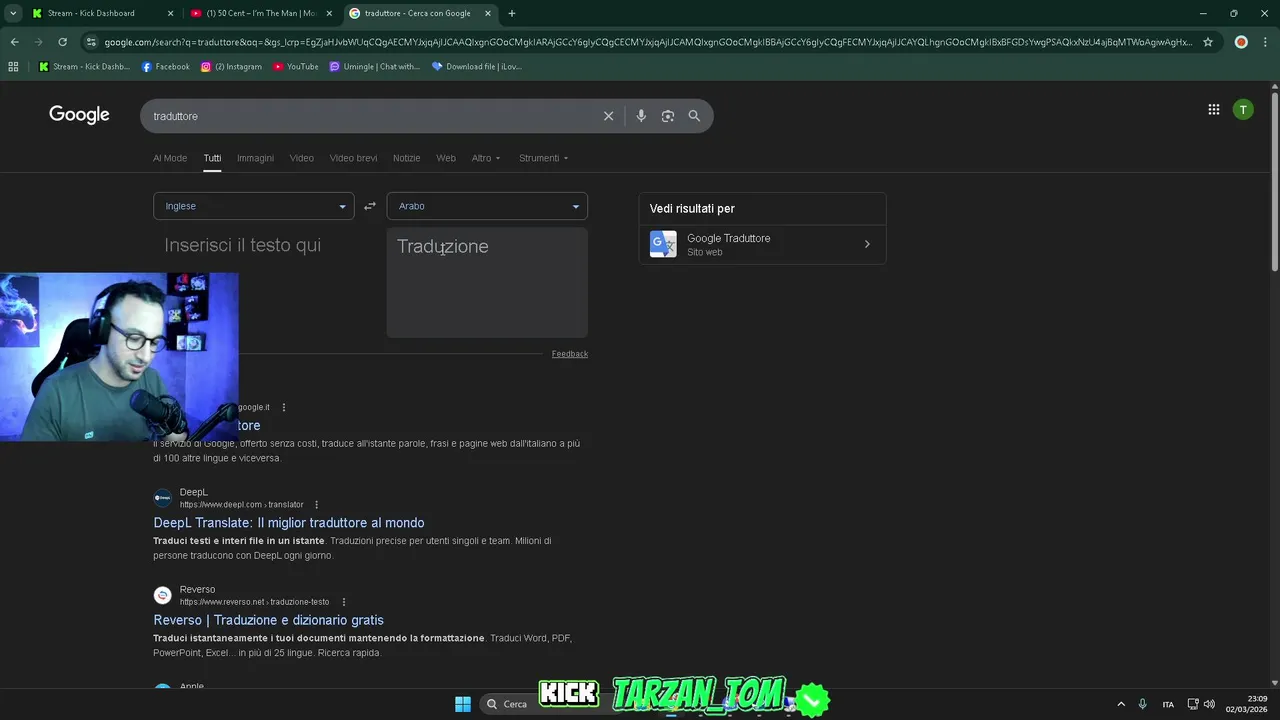The image size is (1280, 720).
Task: Expand the Strumenti tools dropdown
Action: [x=544, y=158]
